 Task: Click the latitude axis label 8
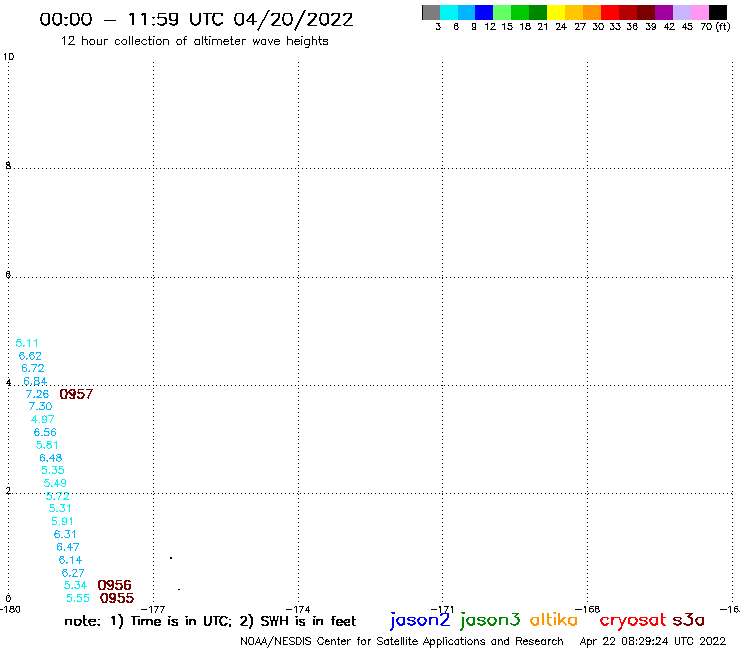tap(8, 165)
